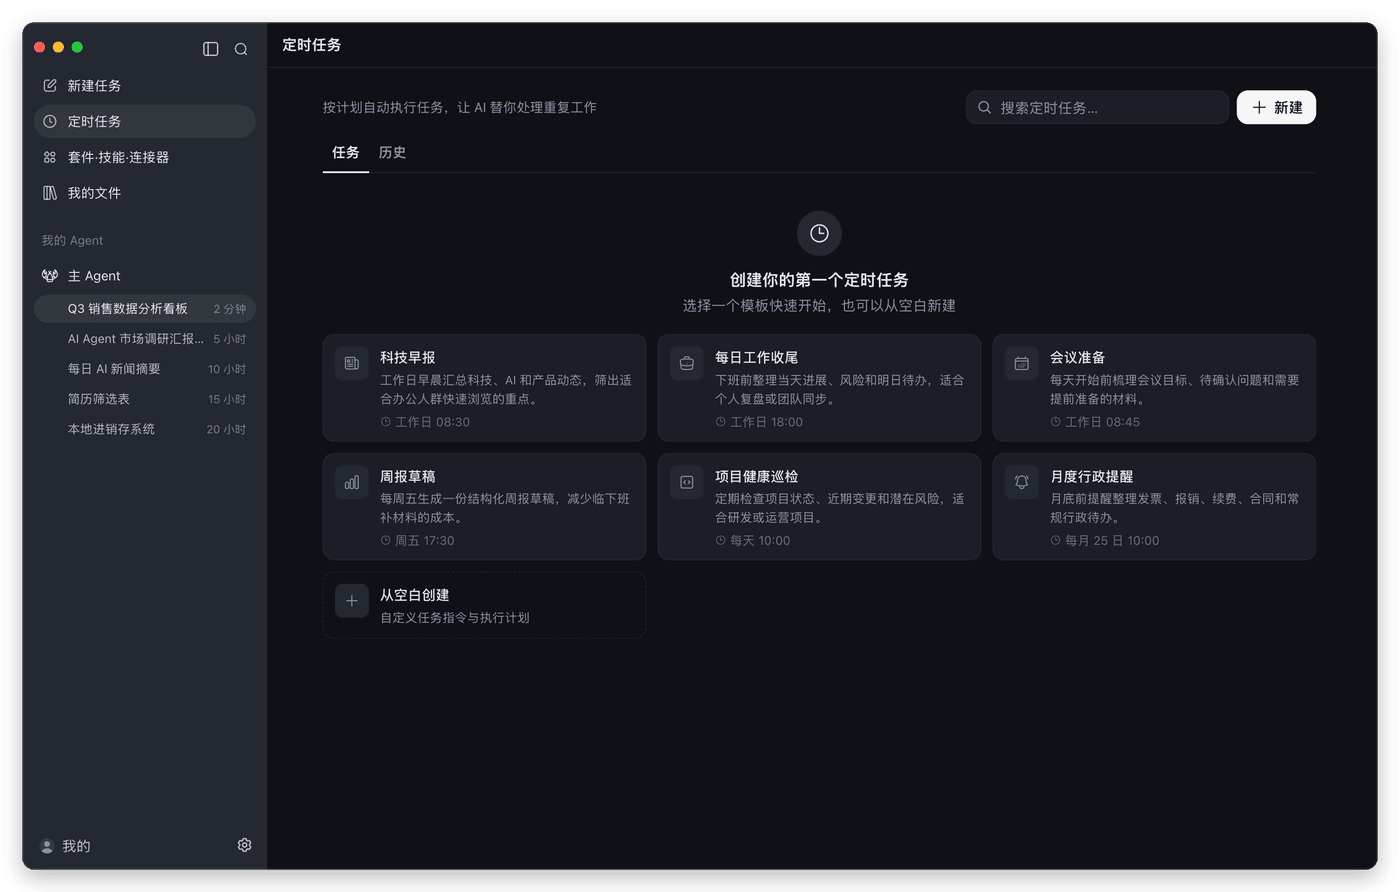Click the 新建任务 pencil icon
Screen dimensions: 1400x892
(x=50, y=85)
